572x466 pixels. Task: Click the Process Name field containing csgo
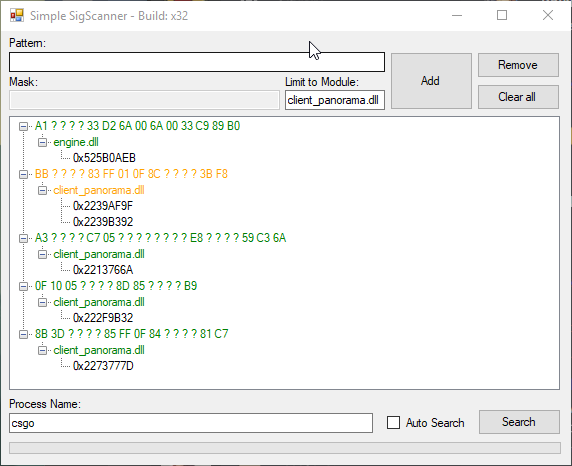(191, 423)
